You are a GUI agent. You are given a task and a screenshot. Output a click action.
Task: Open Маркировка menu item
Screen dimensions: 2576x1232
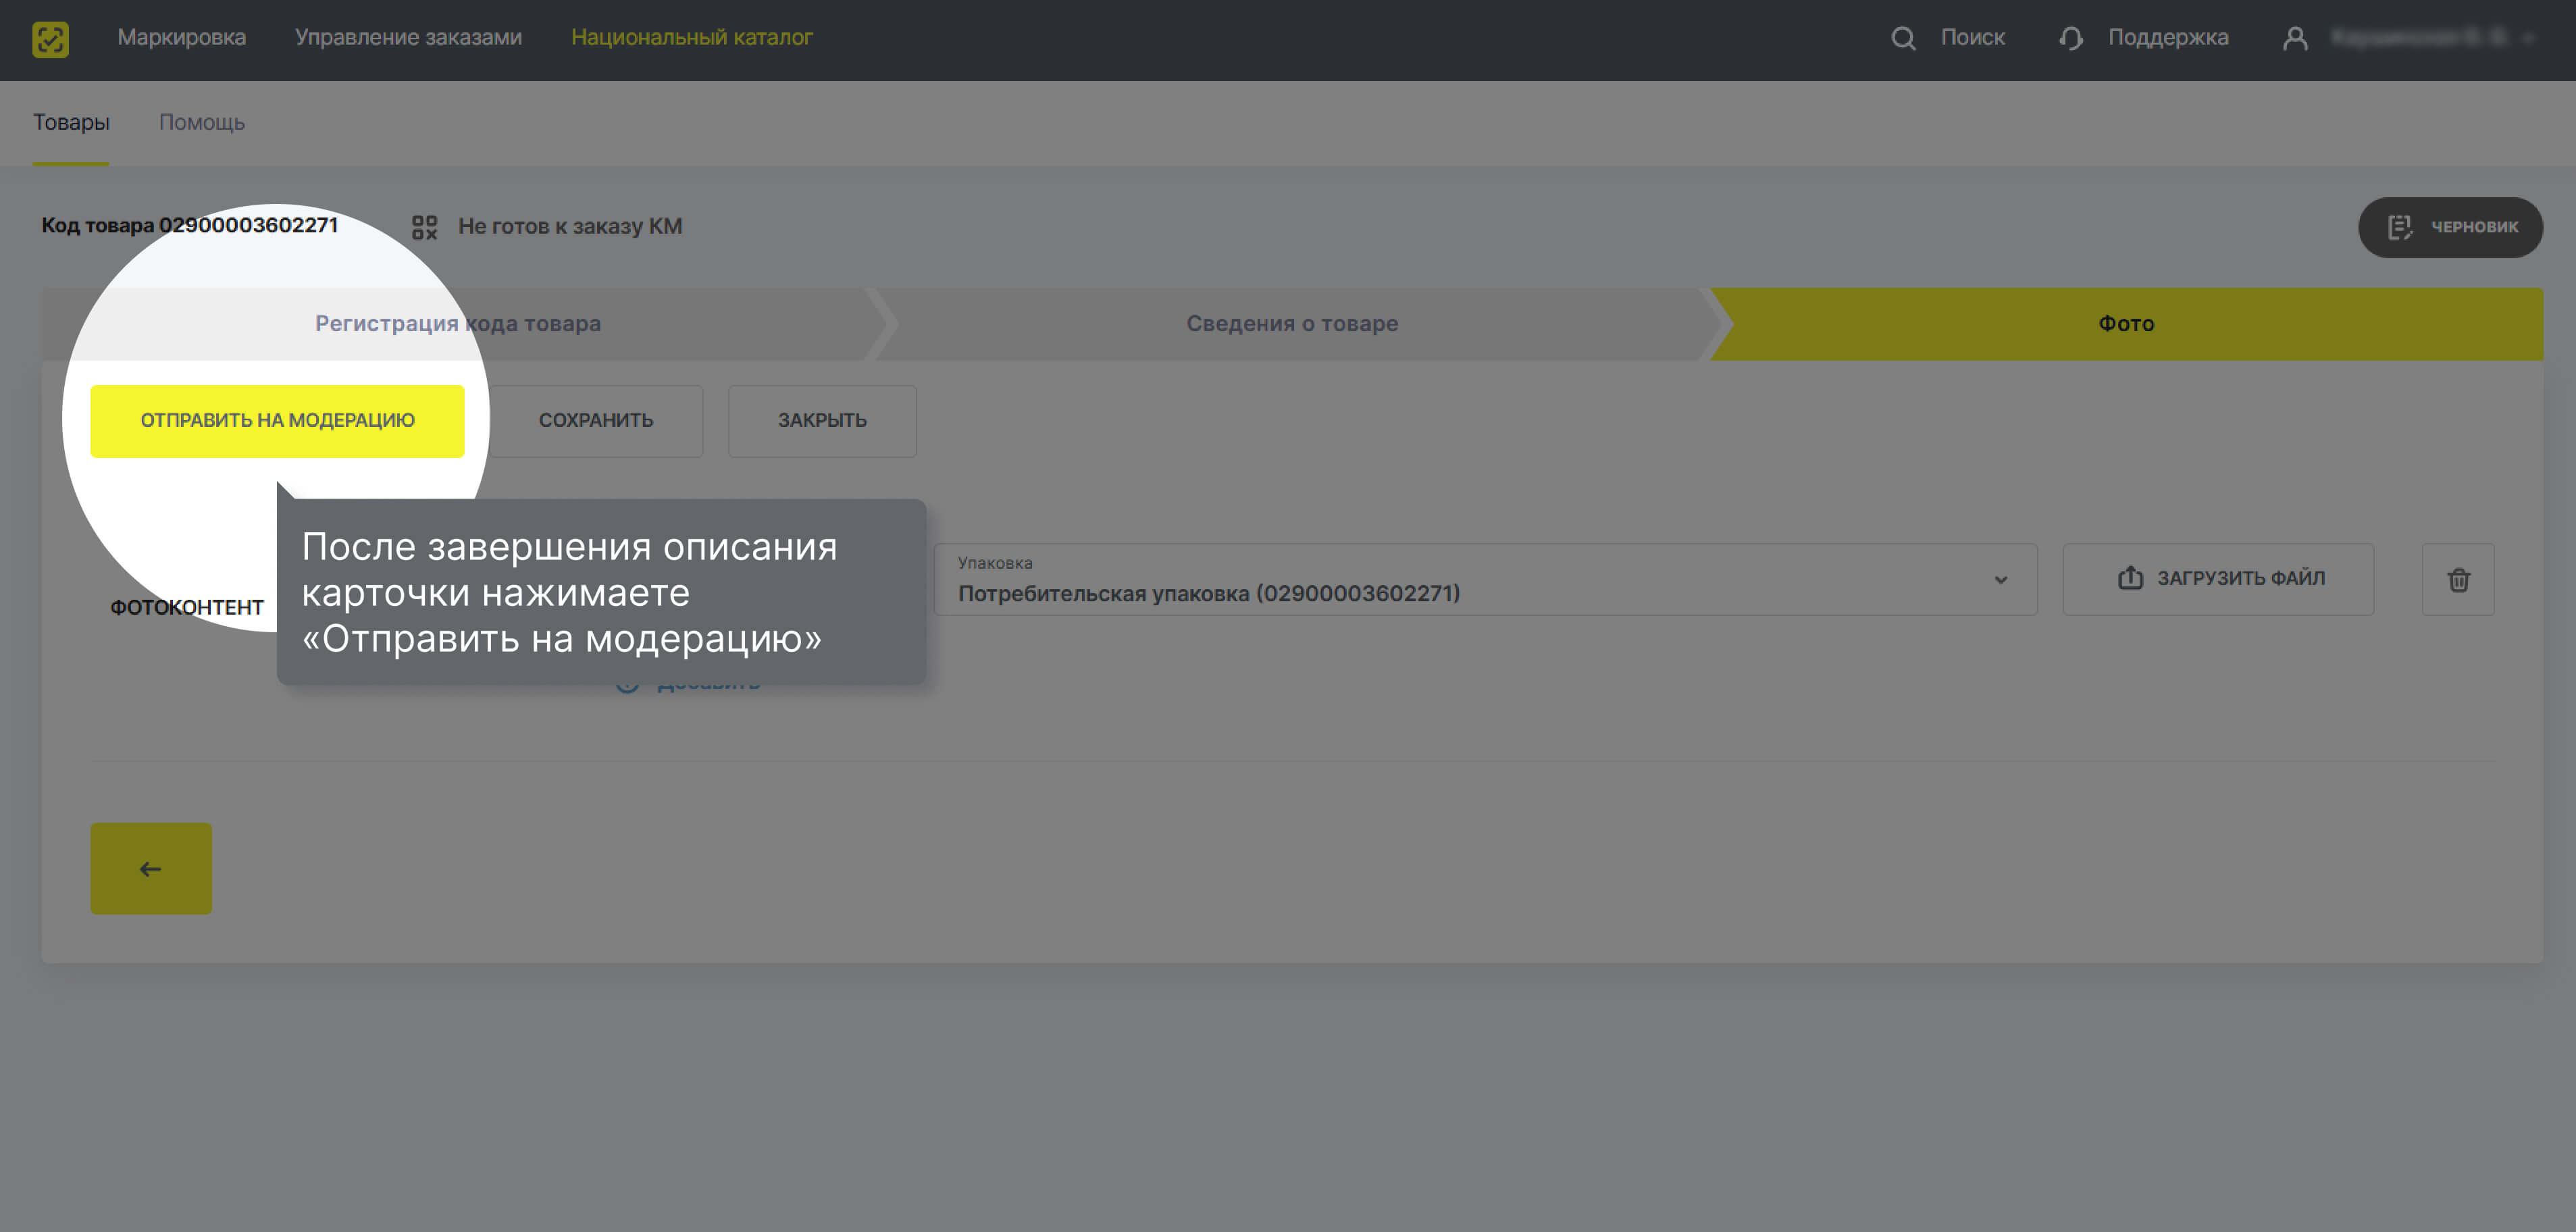(181, 38)
